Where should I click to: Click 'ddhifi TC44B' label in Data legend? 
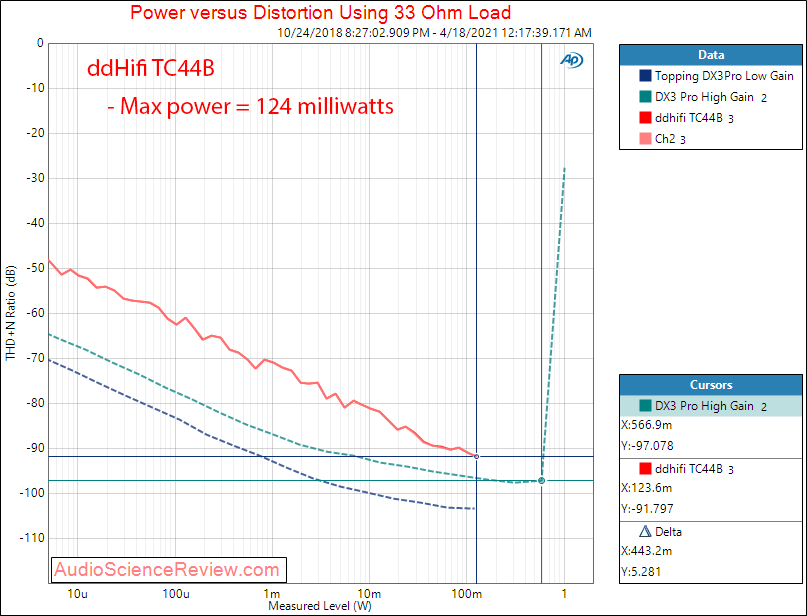(x=689, y=118)
